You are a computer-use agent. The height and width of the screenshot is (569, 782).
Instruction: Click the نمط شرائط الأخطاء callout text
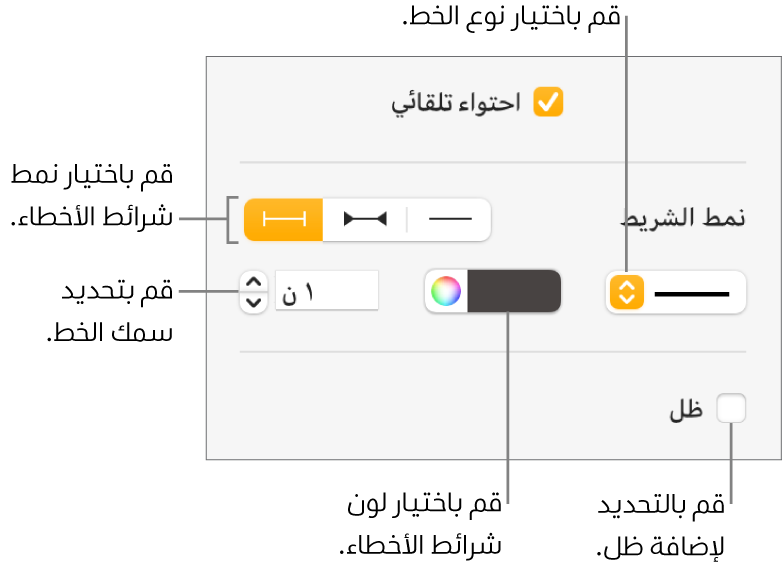[x=92, y=198]
